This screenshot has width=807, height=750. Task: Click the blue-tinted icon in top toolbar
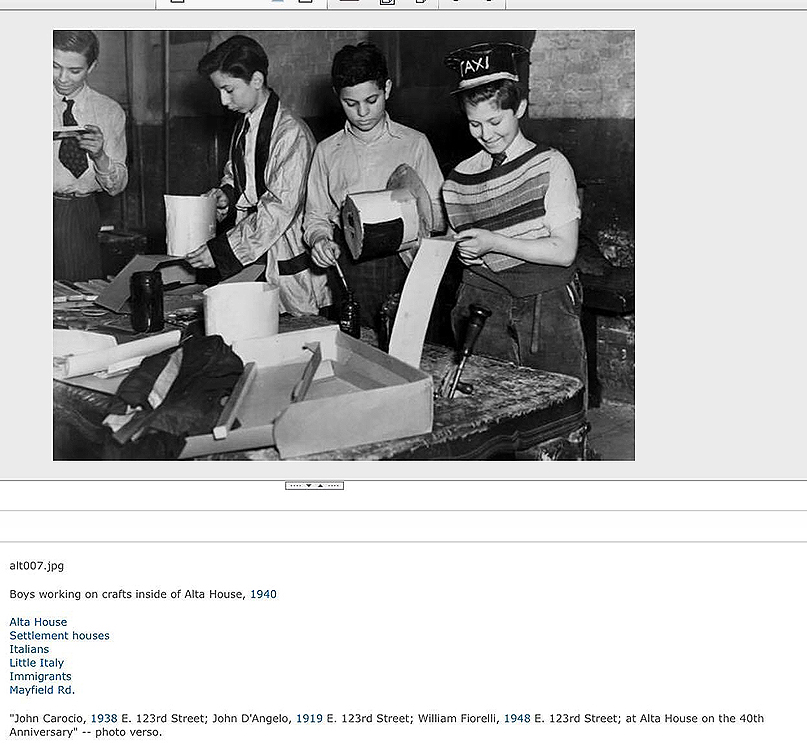(x=277, y=2)
